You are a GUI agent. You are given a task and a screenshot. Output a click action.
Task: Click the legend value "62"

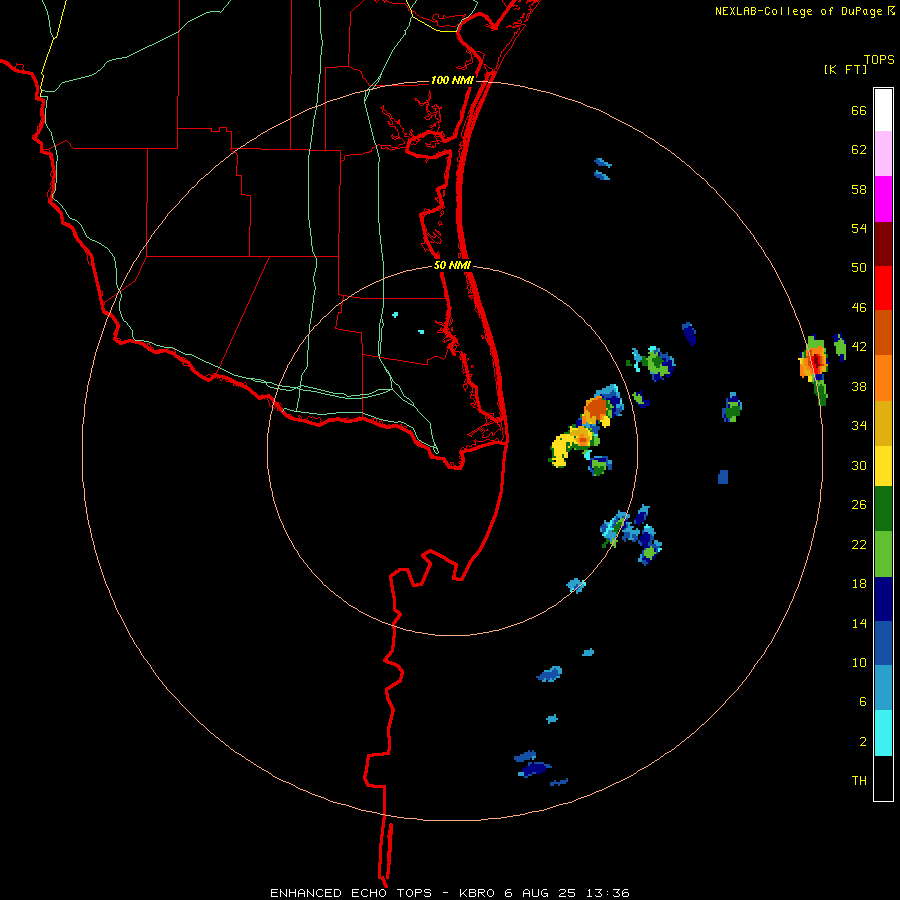pyautogui.click(x=859, y=150)
